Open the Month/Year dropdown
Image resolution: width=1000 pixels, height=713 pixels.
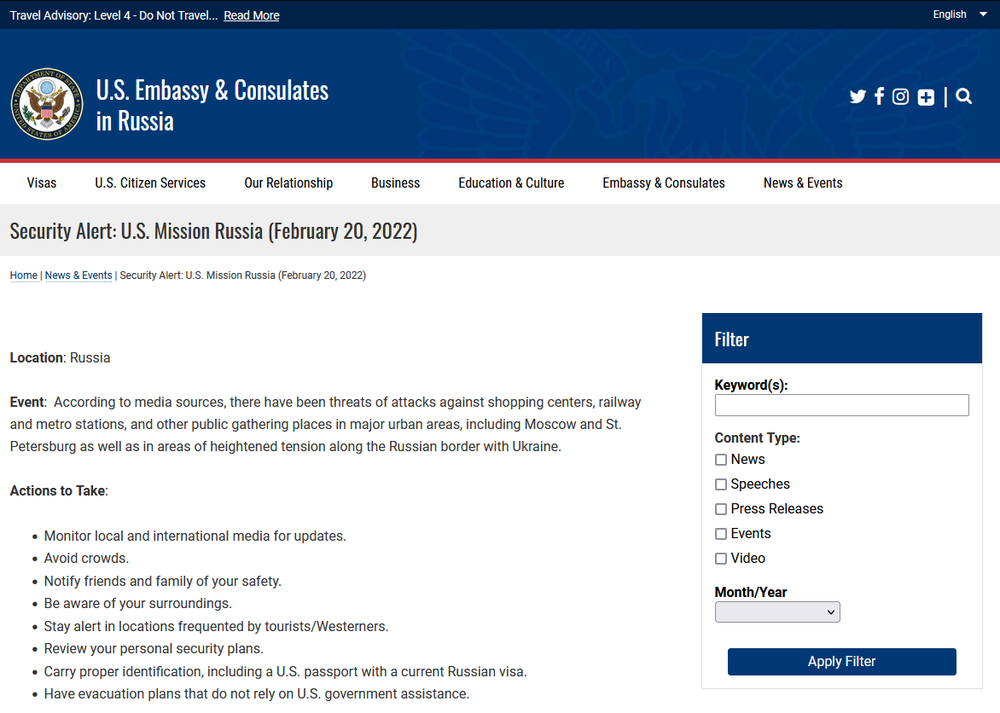click(x=777, y=612)
